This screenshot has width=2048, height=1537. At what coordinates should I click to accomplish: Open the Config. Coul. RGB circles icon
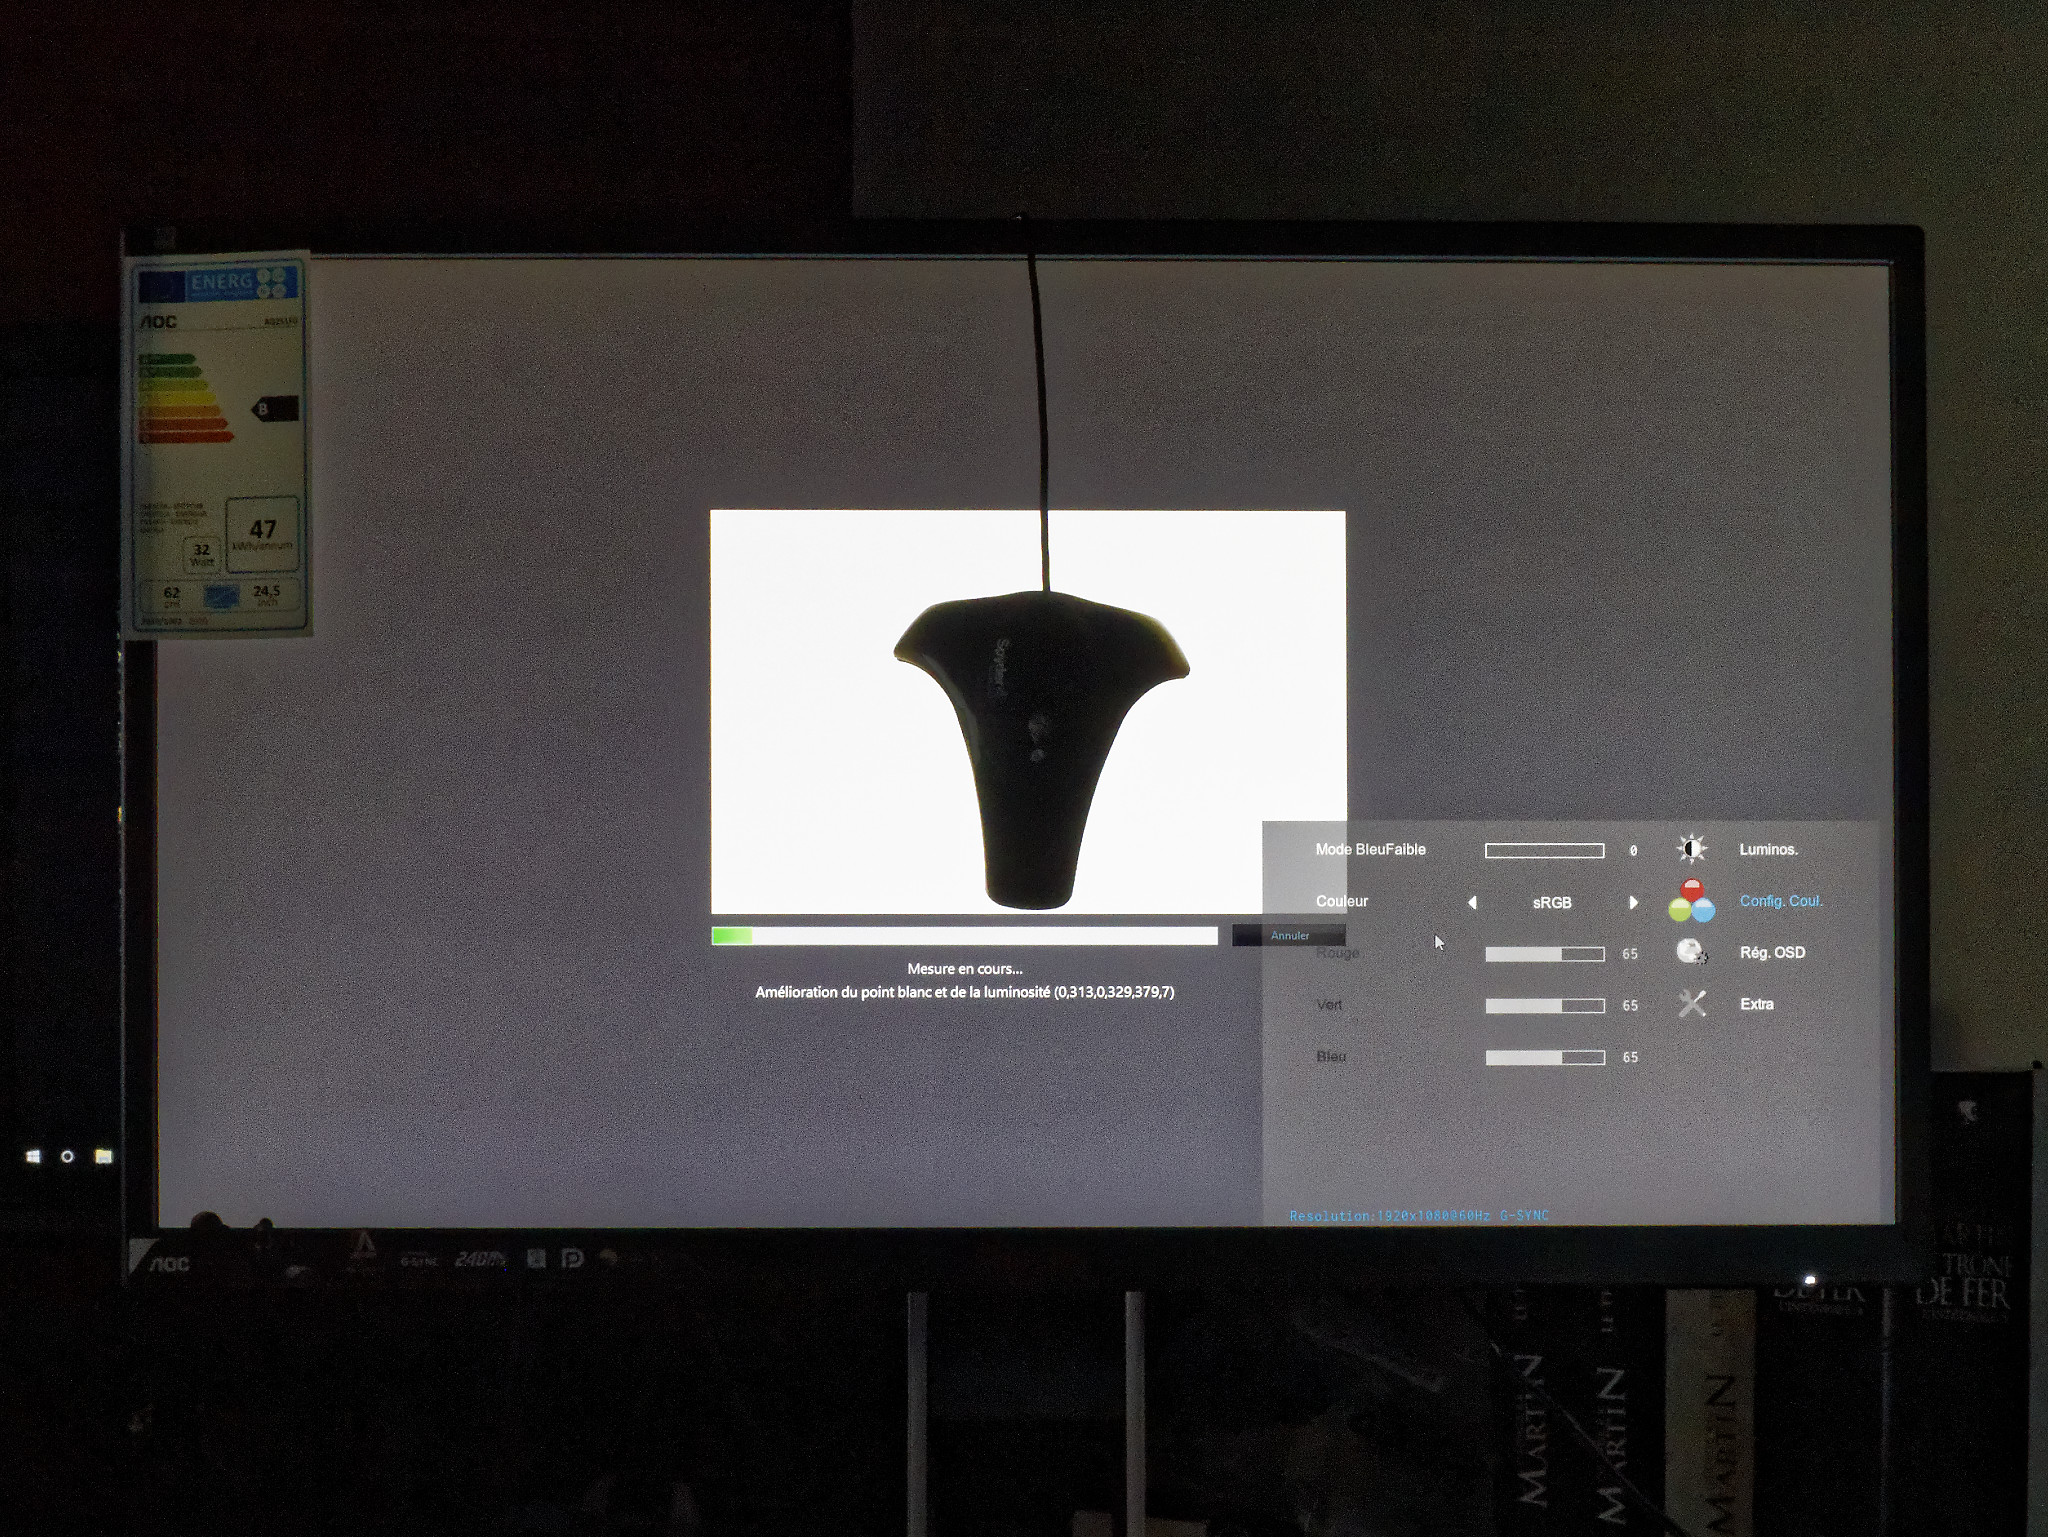(1692, 900)
